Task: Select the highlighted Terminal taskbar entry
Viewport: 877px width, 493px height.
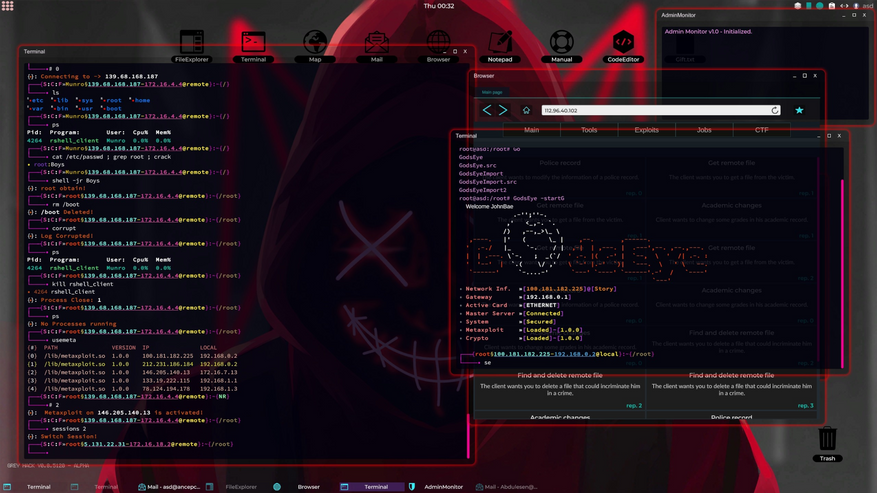Action: pyautogui.click(x=371, y=487)
